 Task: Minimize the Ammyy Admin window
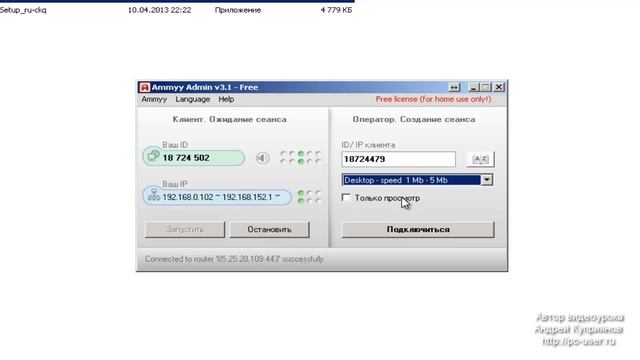473,87
